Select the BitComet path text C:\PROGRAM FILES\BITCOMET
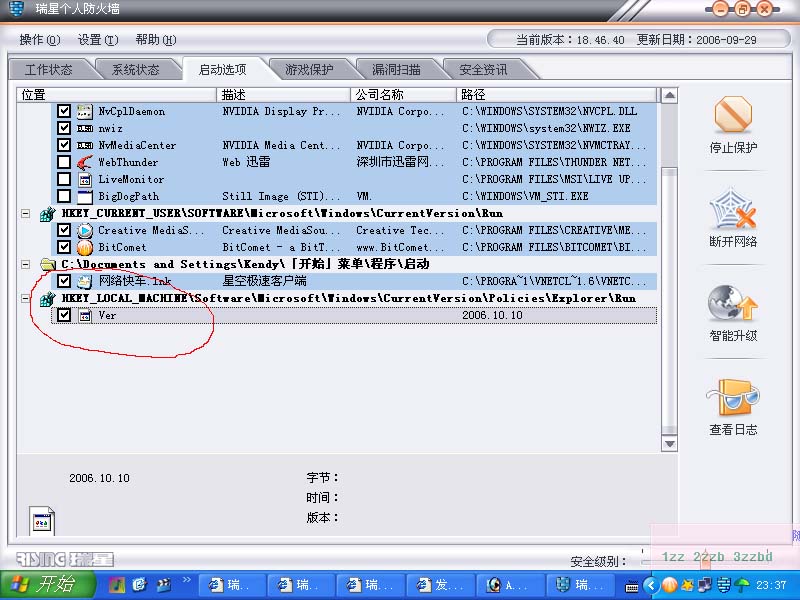 [x=554, y=247]
